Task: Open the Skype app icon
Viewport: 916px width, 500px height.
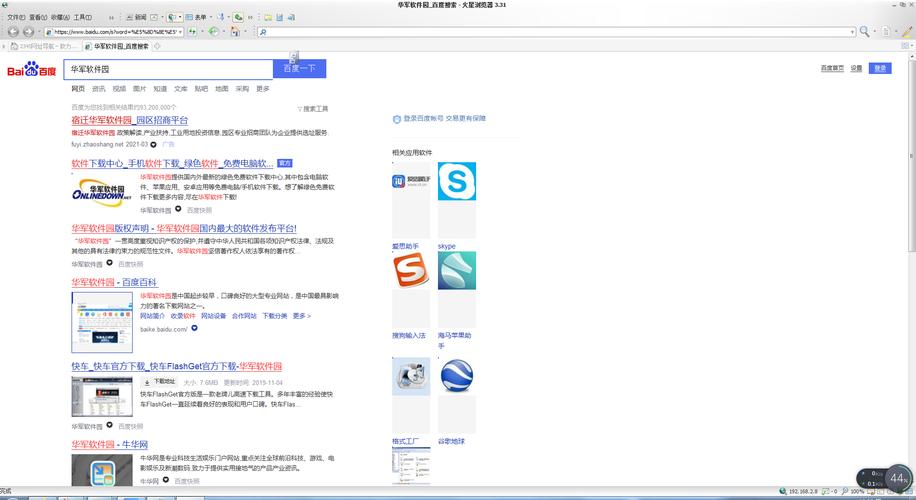Action: coord(457,183)
